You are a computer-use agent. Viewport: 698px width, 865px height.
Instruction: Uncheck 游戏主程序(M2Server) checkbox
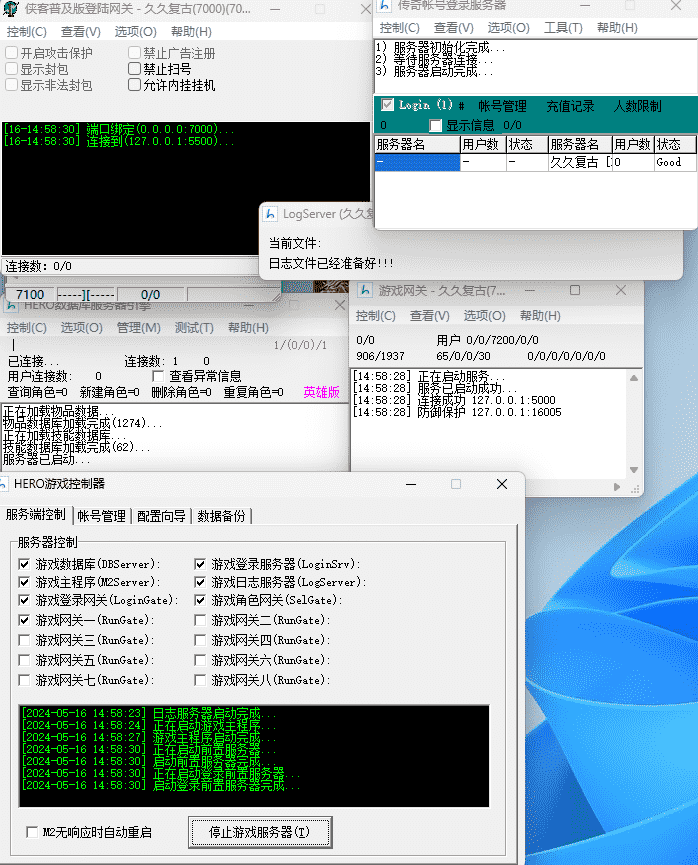point(24,582)
